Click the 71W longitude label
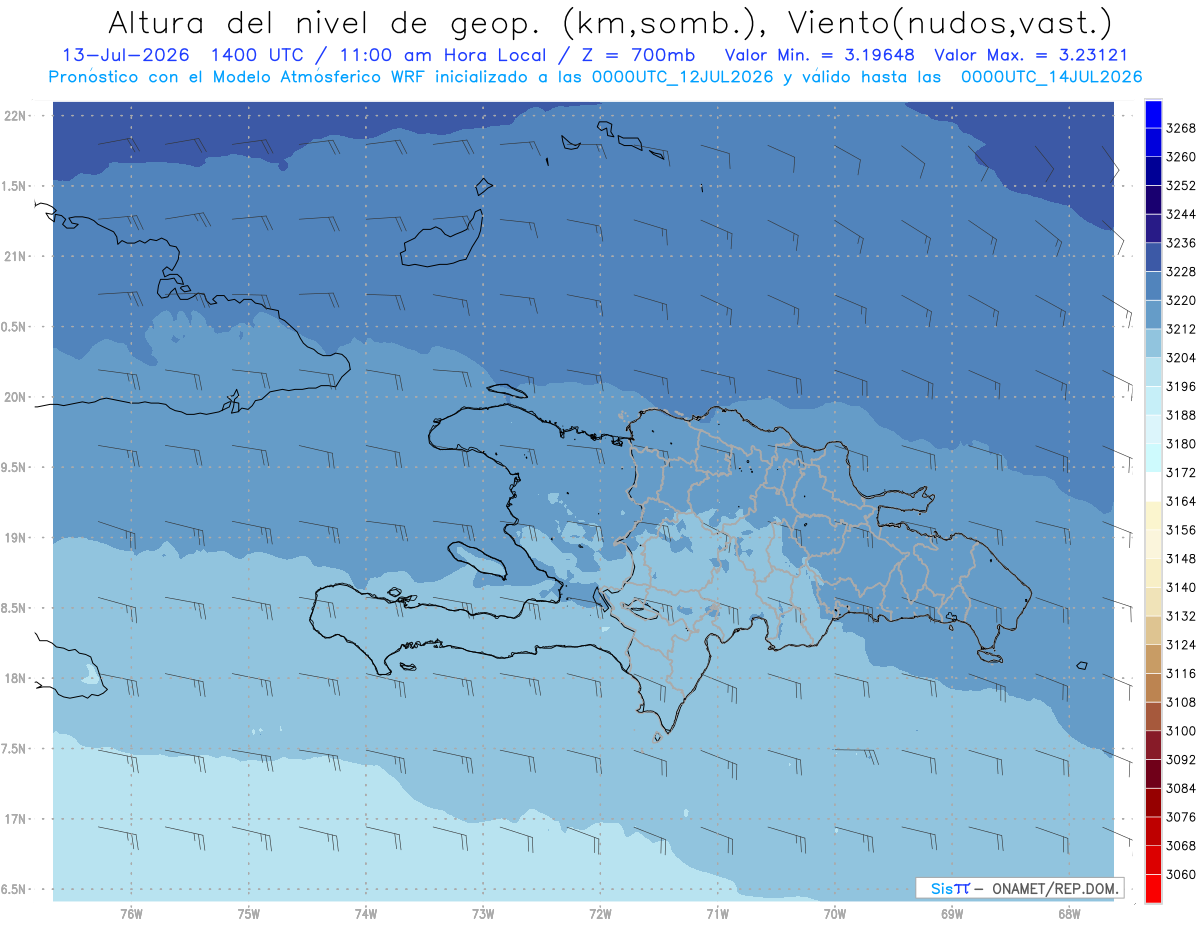Image resolution: width=1200 pixels, height=927 pixels. [x=717, y=913]
